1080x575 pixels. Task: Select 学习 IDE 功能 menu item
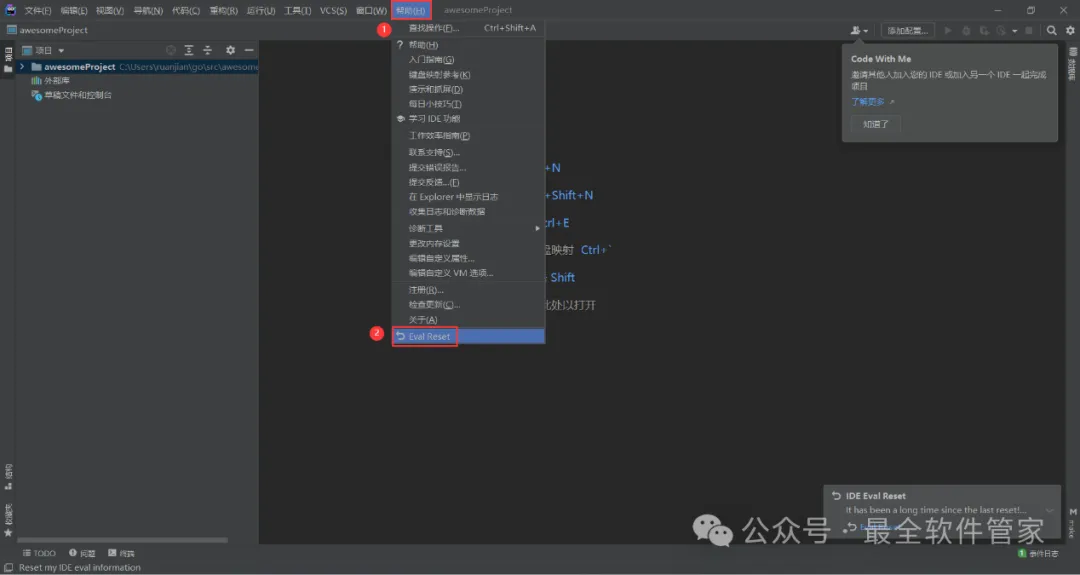point(468,118)
